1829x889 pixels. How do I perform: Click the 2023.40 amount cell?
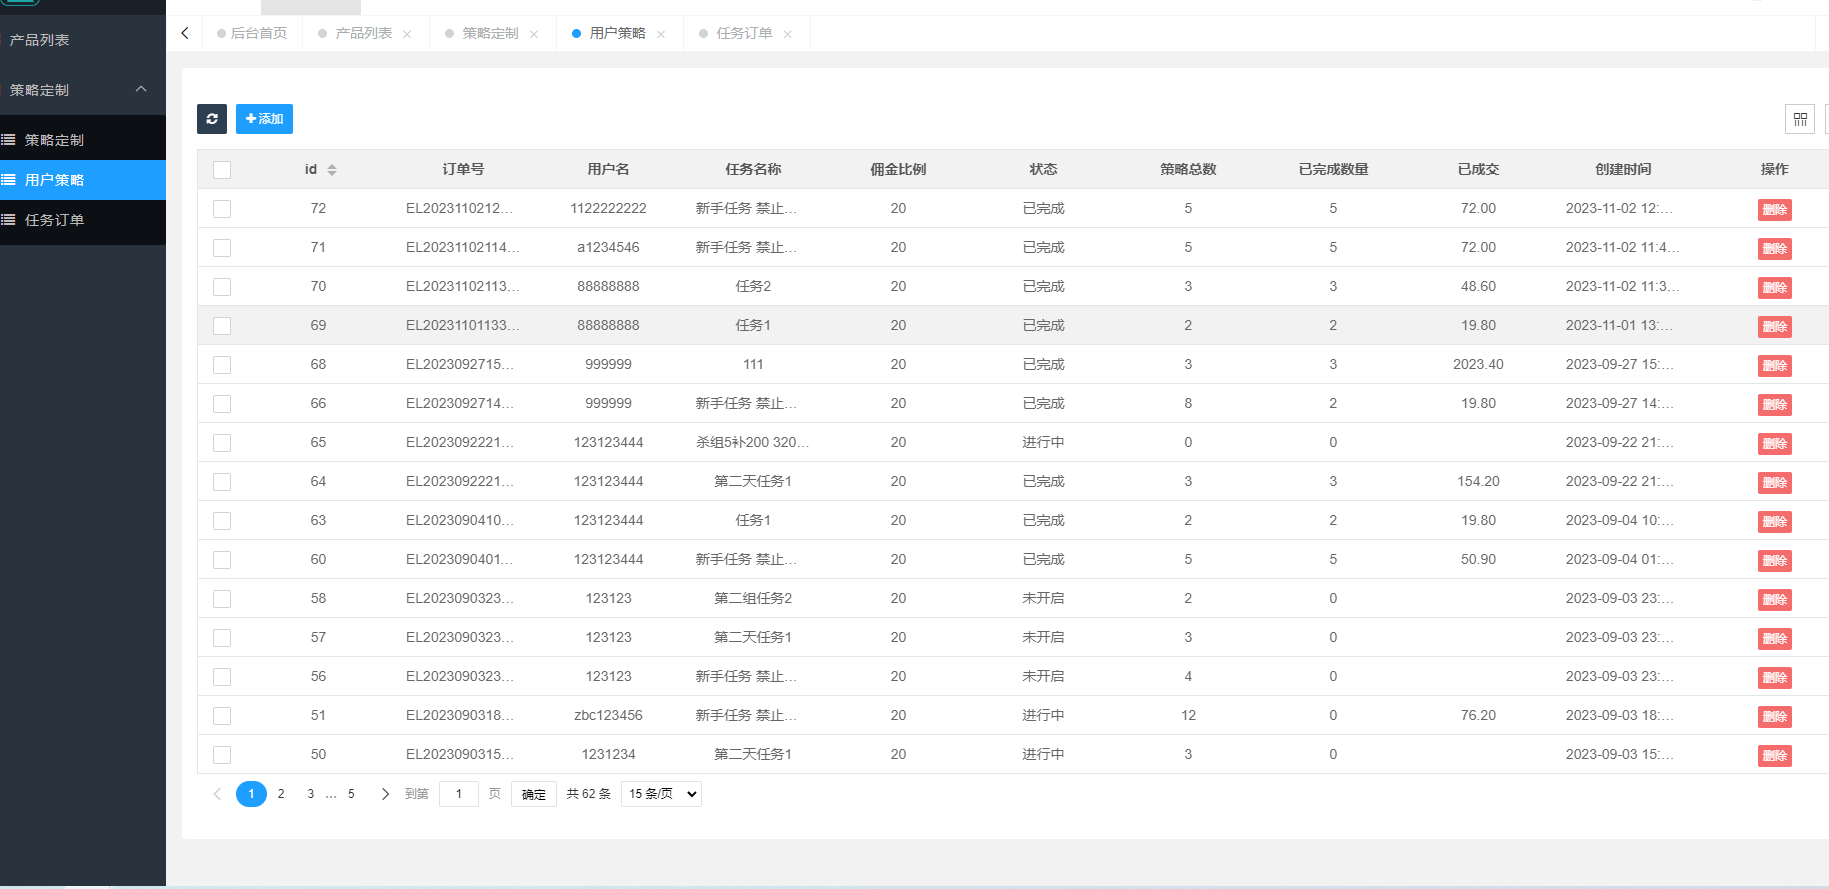[x=1478, y=364]
